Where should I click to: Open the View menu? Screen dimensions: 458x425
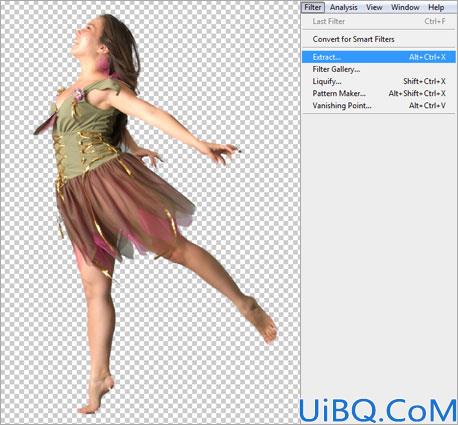coord(374,7)
